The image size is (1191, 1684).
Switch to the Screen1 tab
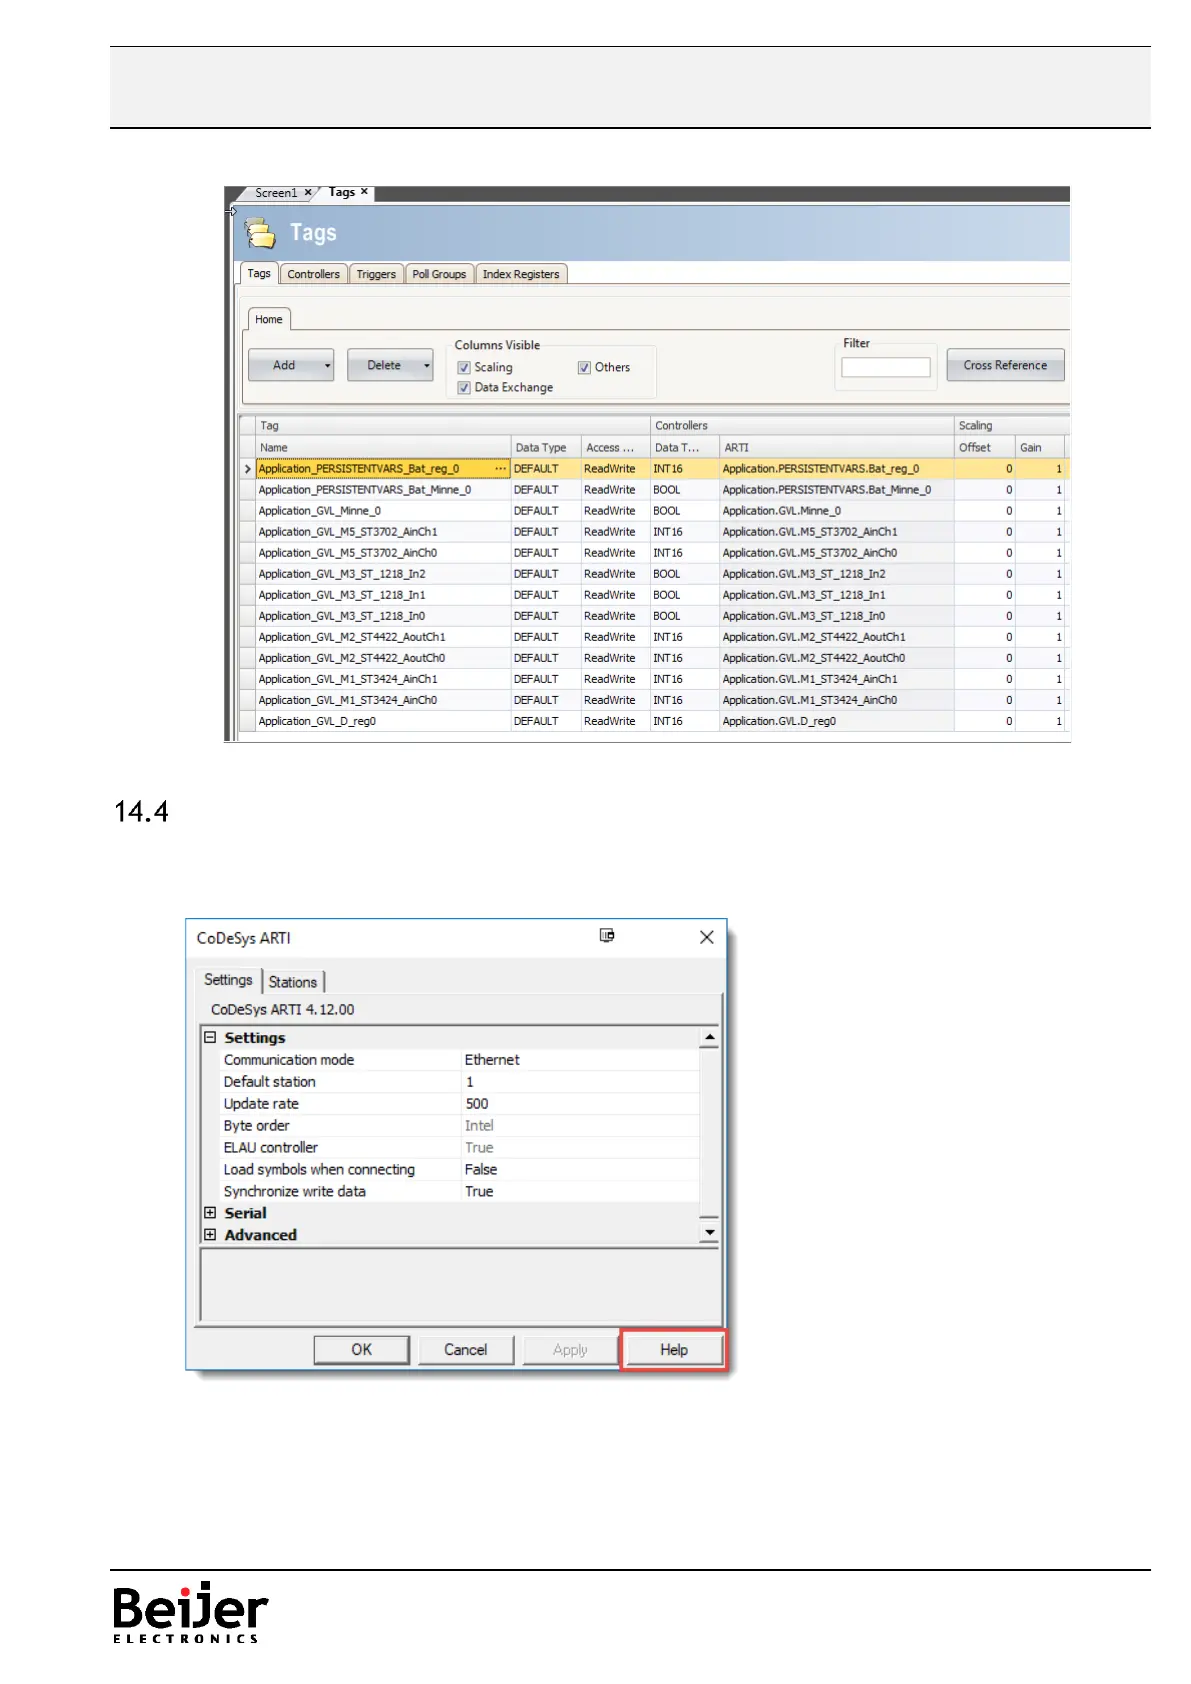point(275,193)
